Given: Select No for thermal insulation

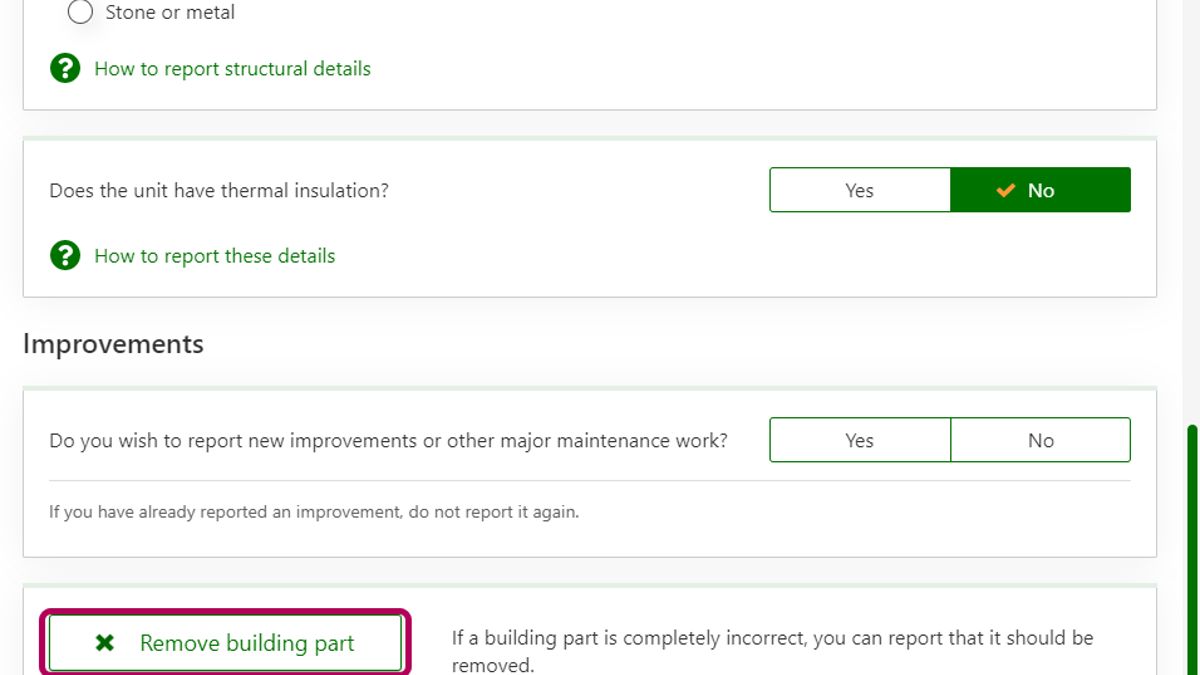Looking at the screenshot, I should (x=1040, y=190).
